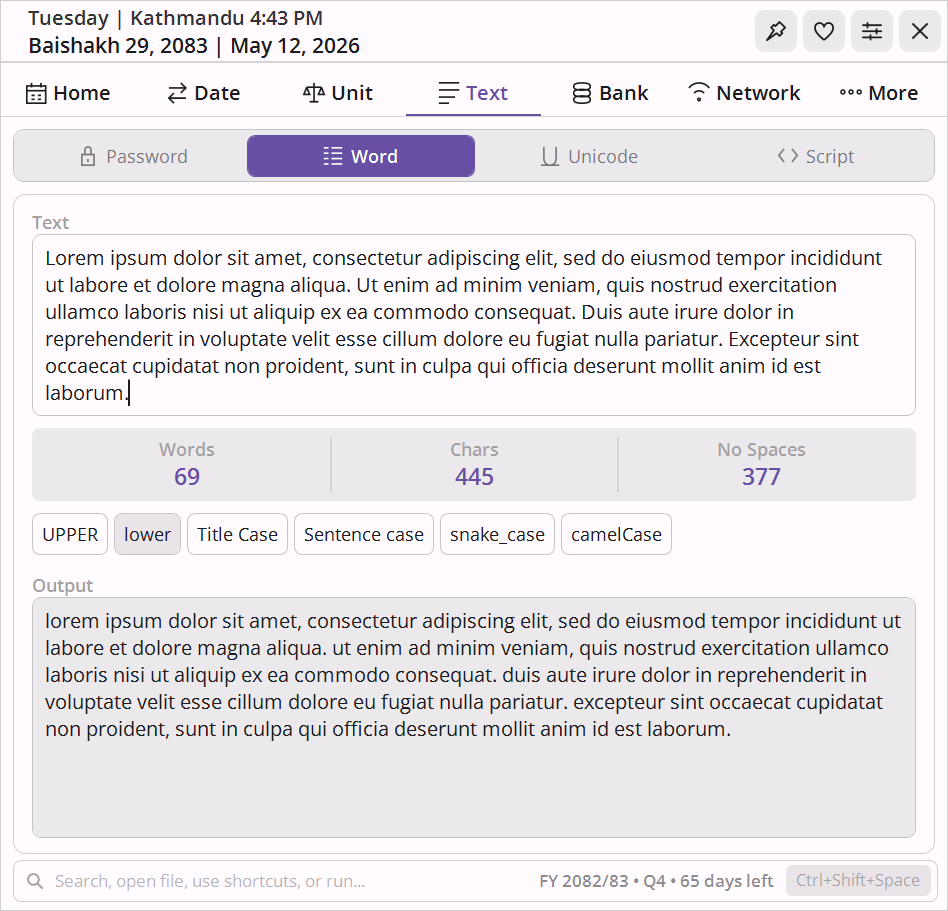948x911 pixels.
Task: Click inside the Lorem ipsum text input
Action: pyautogui.click(x=474, y=325)
